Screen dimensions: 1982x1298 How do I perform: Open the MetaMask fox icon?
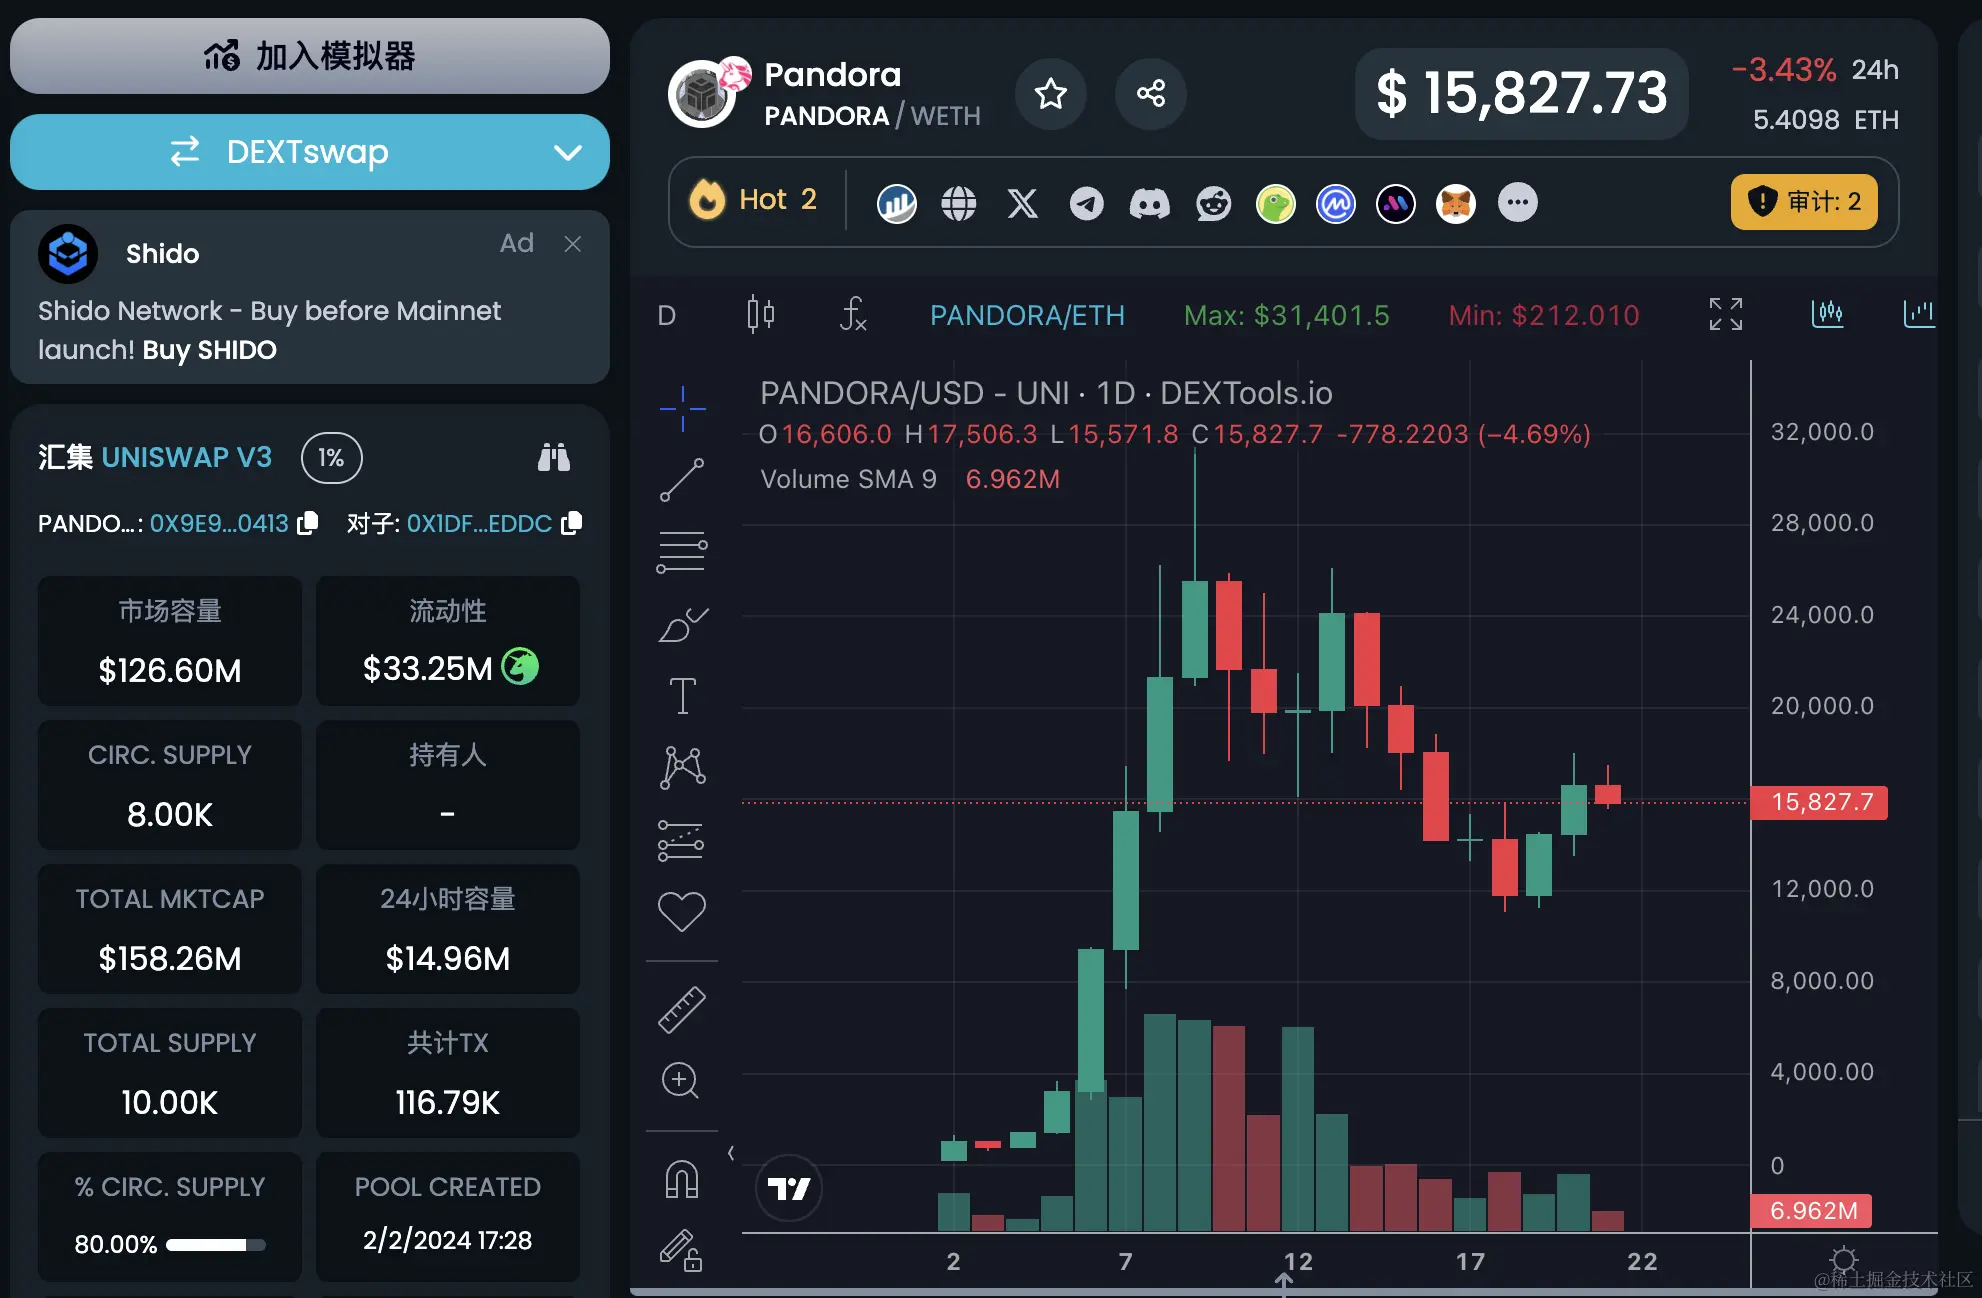(x=1455, y=203)
